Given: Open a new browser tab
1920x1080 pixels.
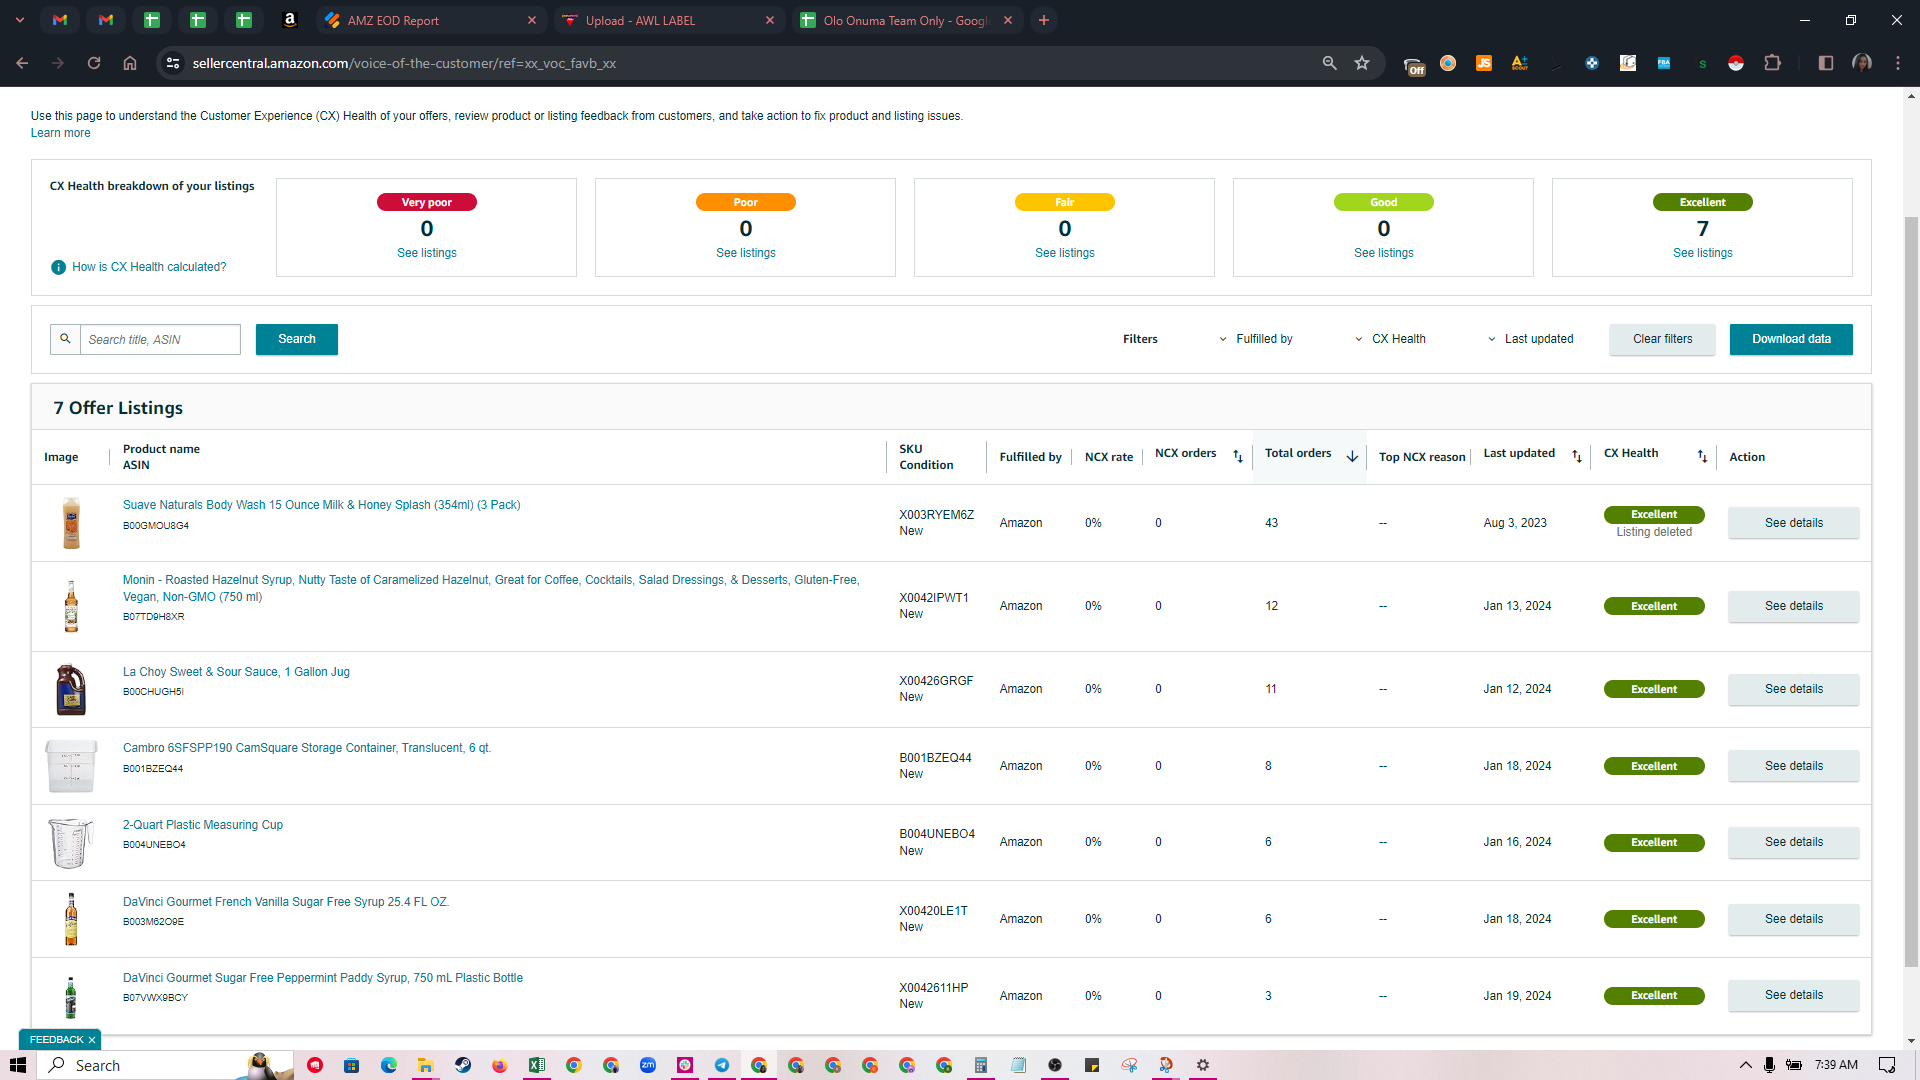Looking at the screenshot, I should pyautogui.click(x=1044, y=20).
